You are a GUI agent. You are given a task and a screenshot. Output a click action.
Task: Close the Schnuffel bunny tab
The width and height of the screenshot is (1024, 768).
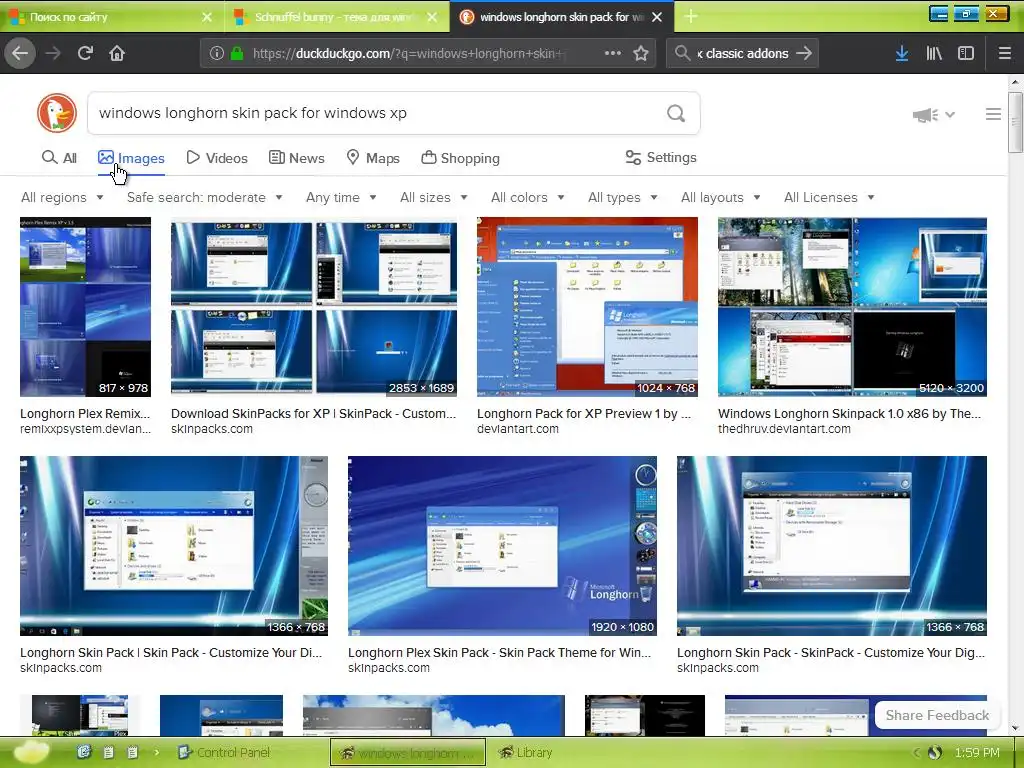pos(432,17)
